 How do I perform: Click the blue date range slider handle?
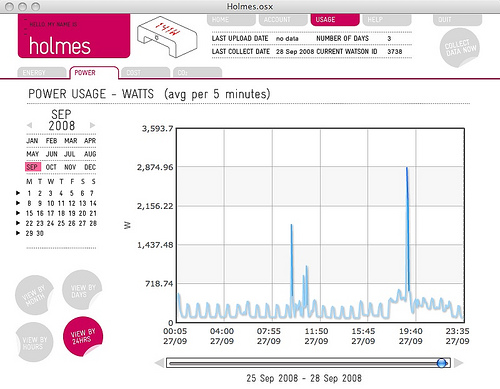click(x=442, y=363)
